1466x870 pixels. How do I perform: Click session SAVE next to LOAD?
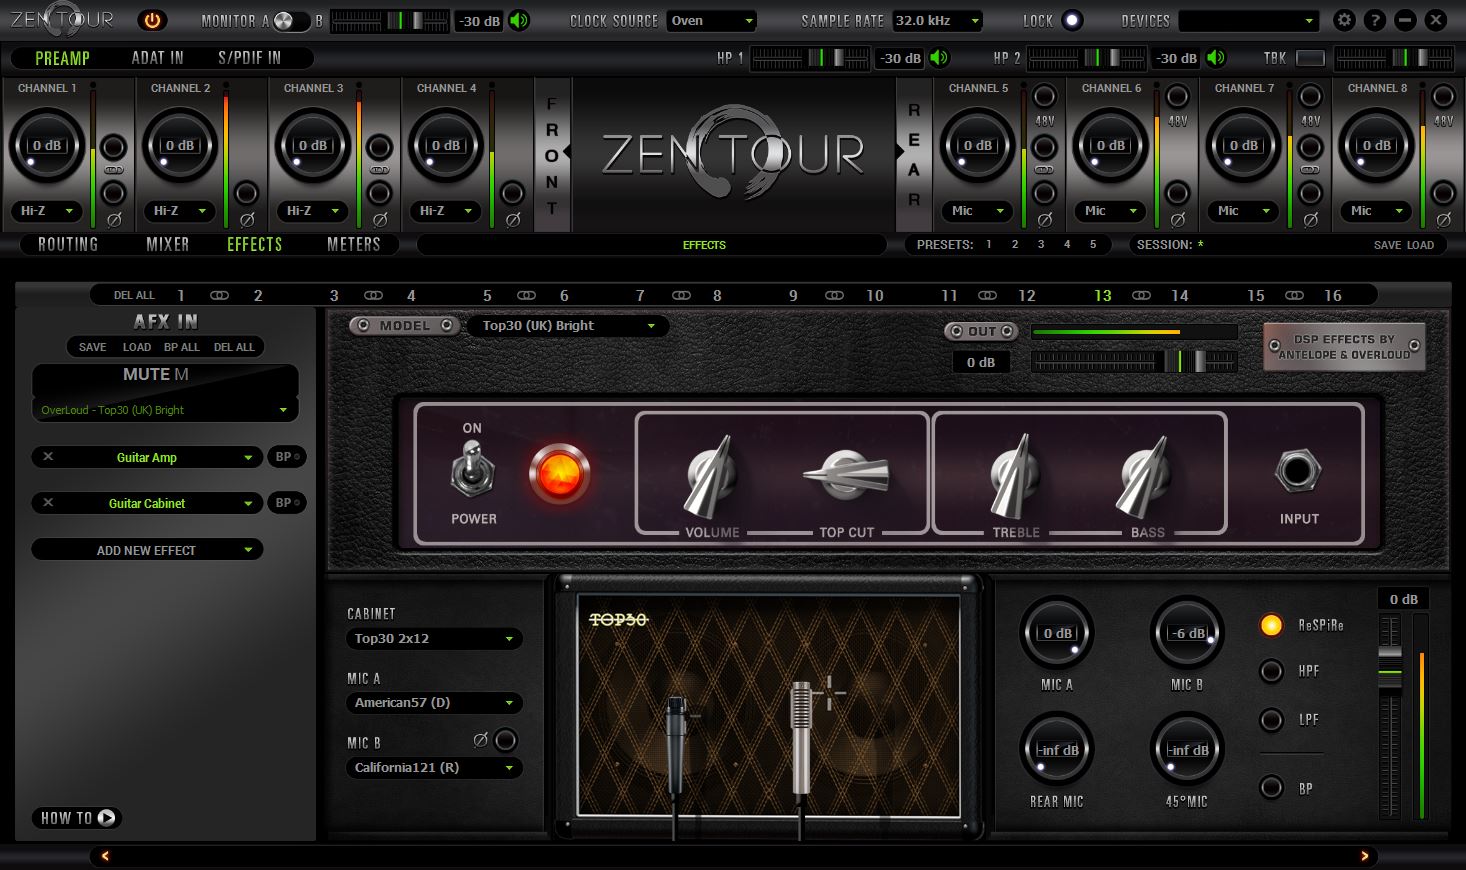(x=1387, y=245)
